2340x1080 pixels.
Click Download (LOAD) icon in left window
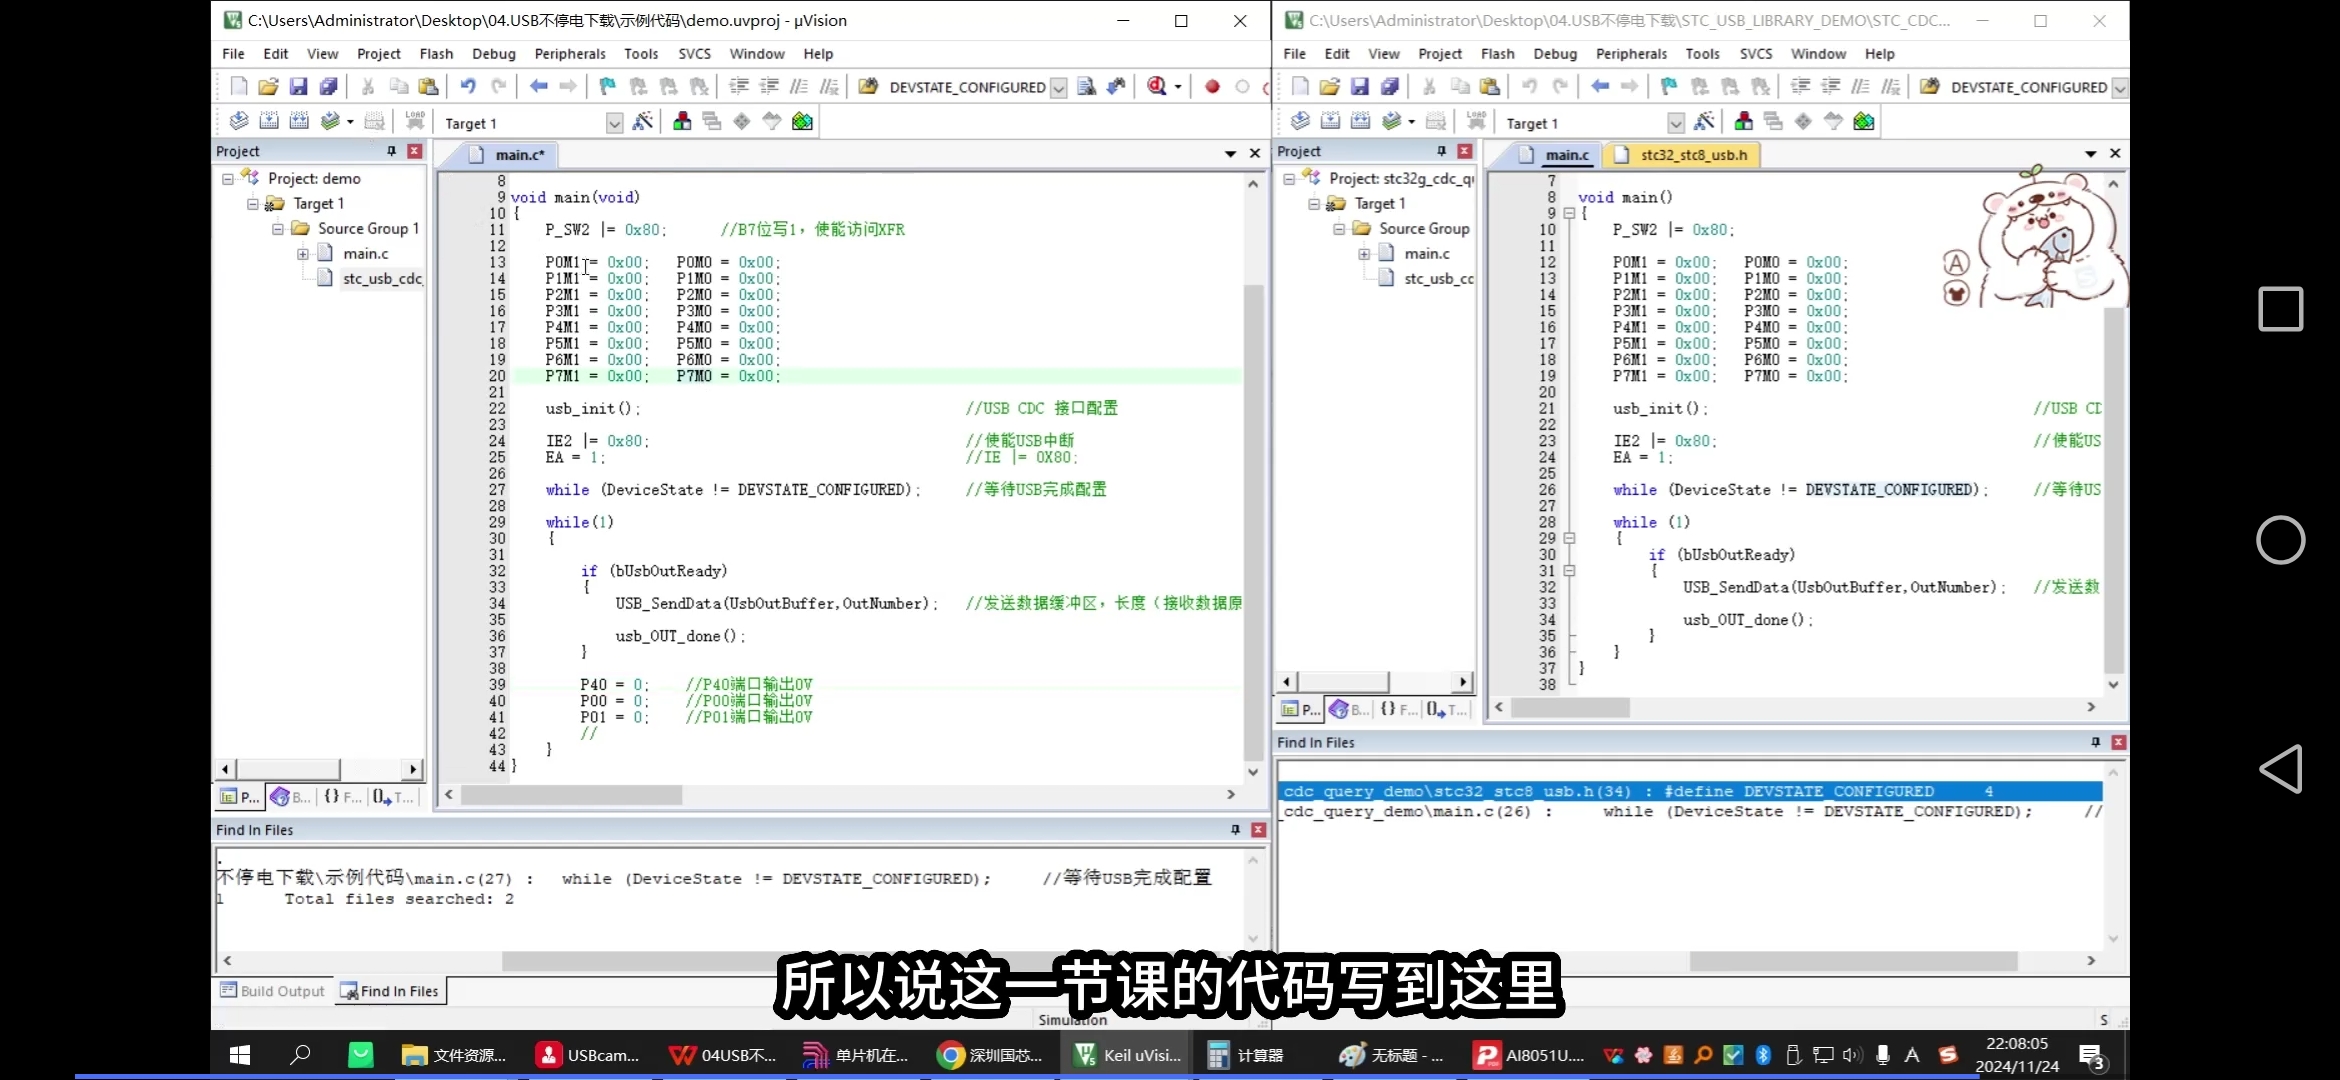pyautogui.click(x=415, y=122)
